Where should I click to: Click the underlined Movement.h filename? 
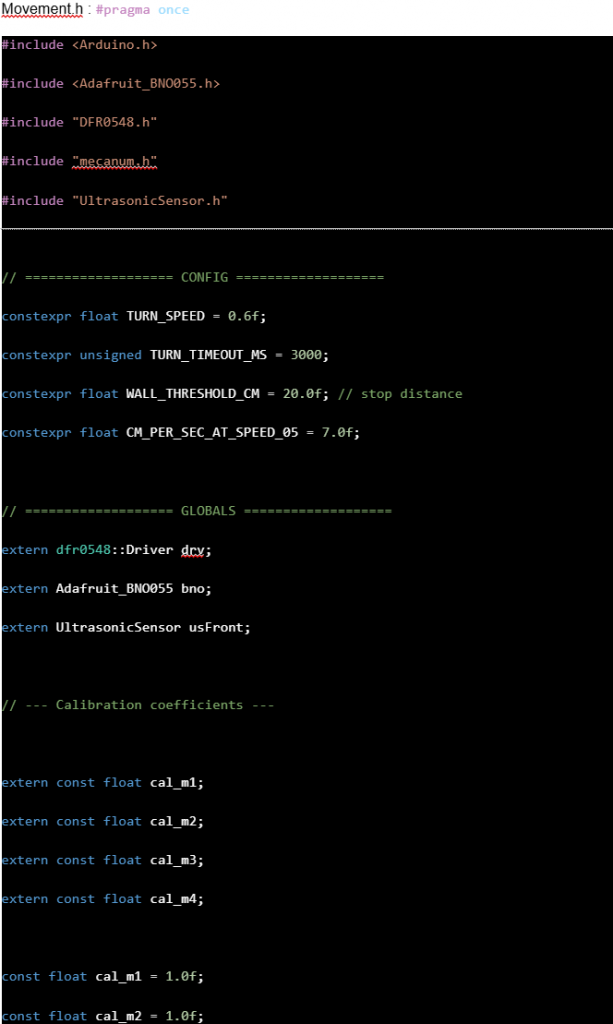42,10
